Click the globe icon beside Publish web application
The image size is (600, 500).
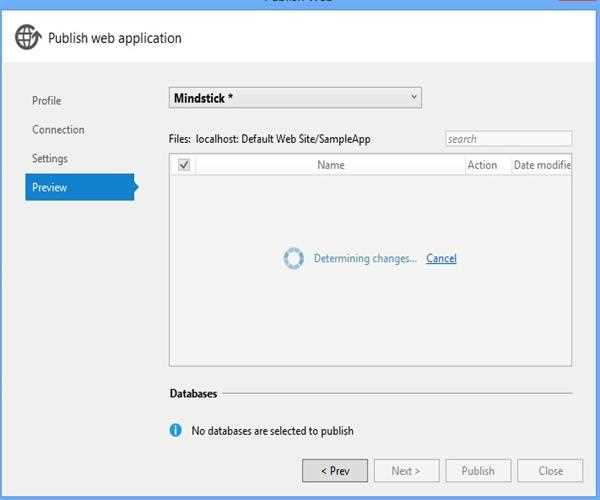pos(28,38)
